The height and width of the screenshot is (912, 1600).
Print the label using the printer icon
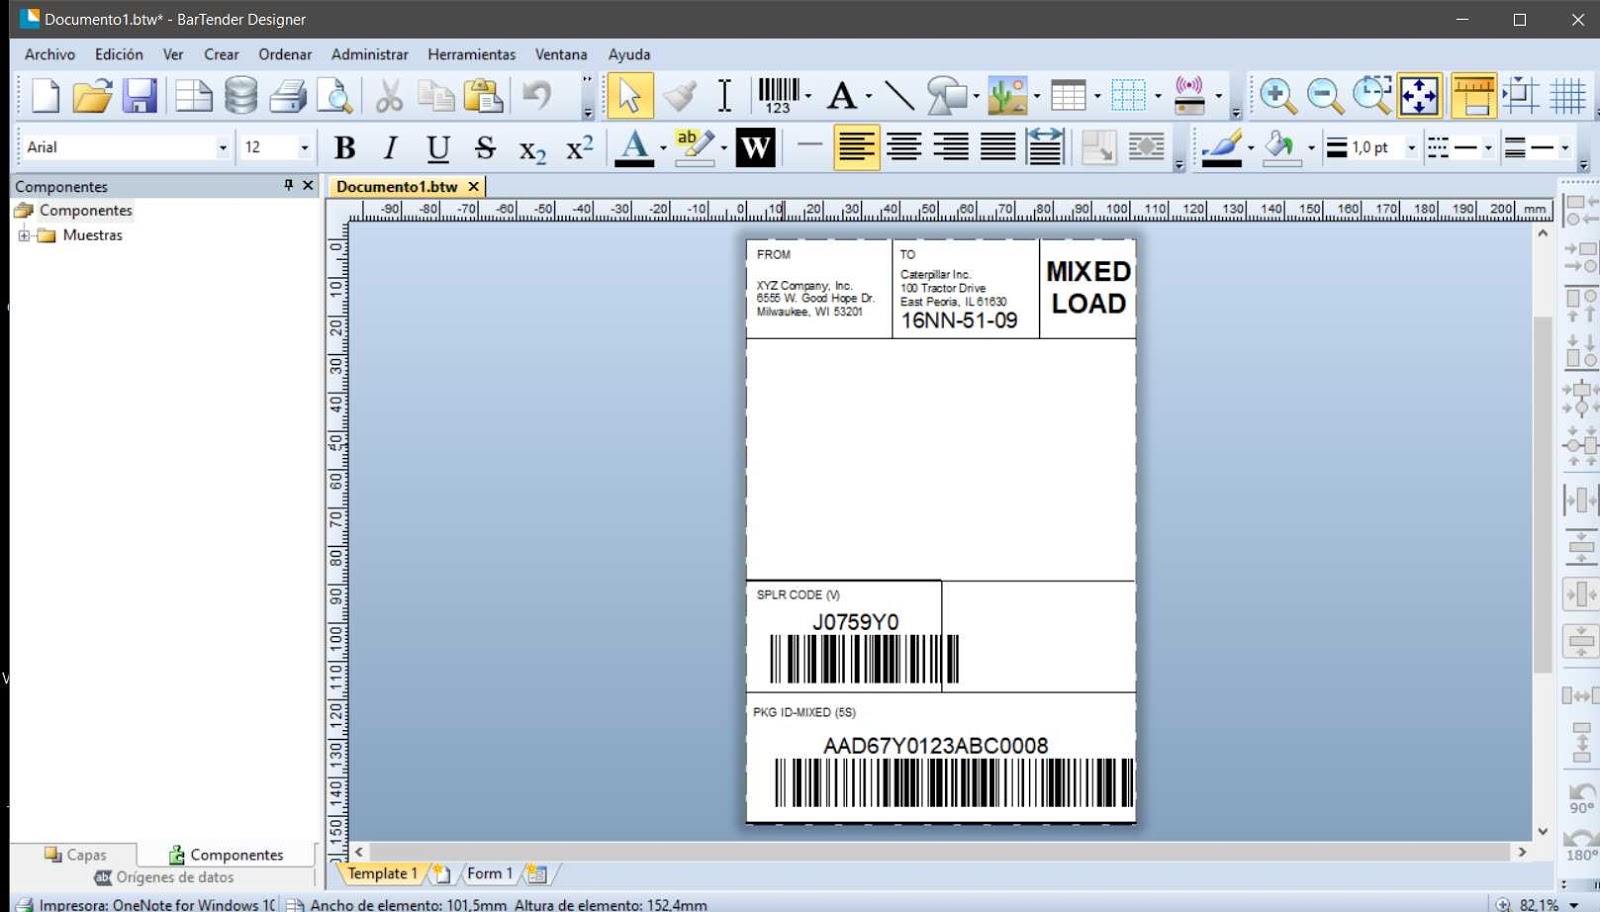click(288, 96)
